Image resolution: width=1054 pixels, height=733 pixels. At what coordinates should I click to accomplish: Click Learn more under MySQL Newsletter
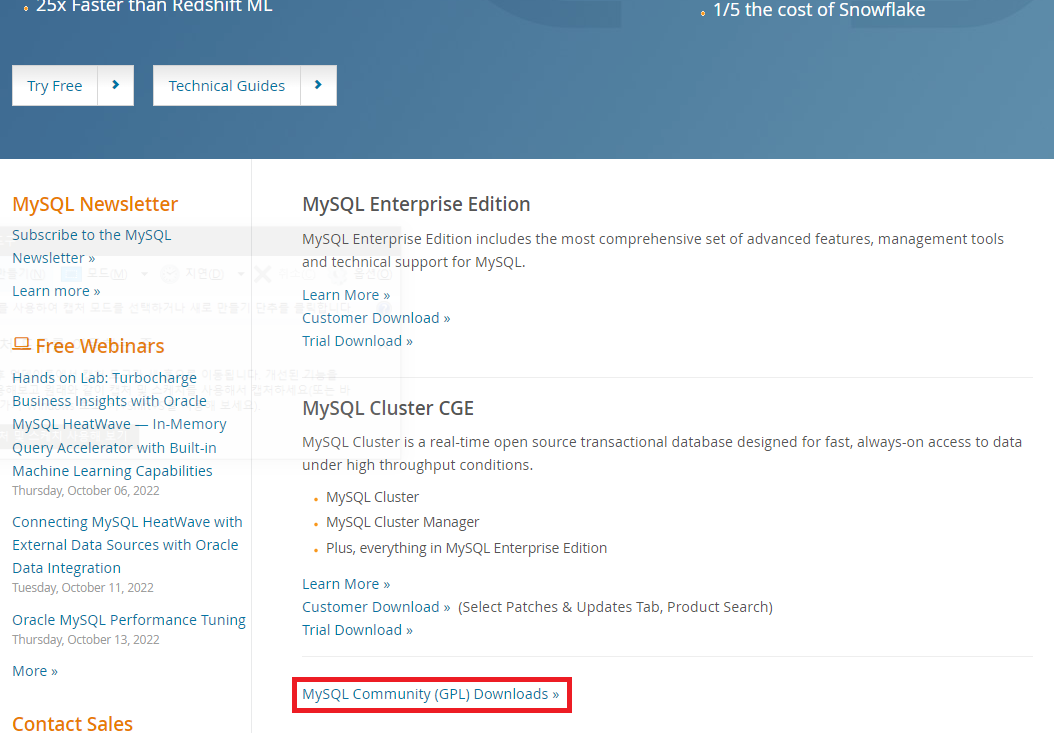(x=56, y=291)
